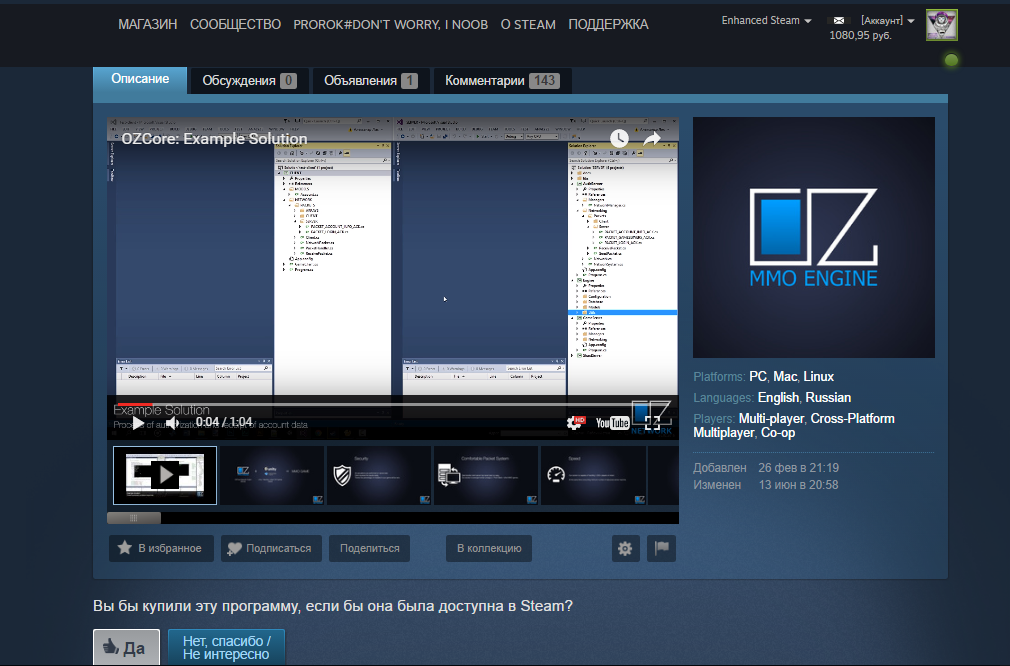1010x666 pixels.
Task: Click the video Share arrow icon
Action: 652,138
